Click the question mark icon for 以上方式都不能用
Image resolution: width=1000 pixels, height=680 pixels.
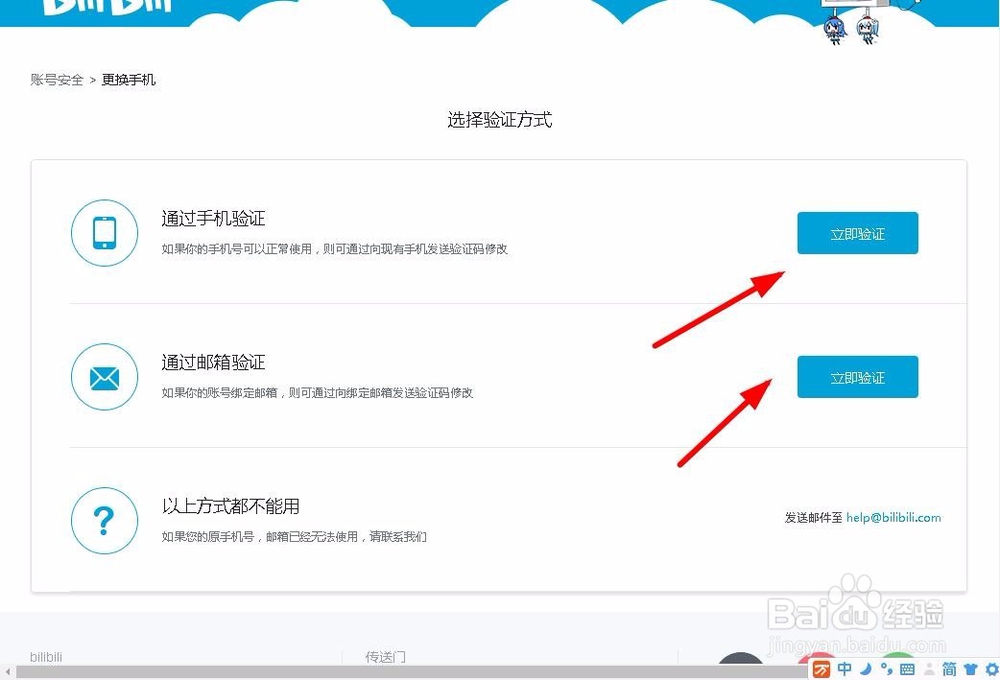click(104, 521)
